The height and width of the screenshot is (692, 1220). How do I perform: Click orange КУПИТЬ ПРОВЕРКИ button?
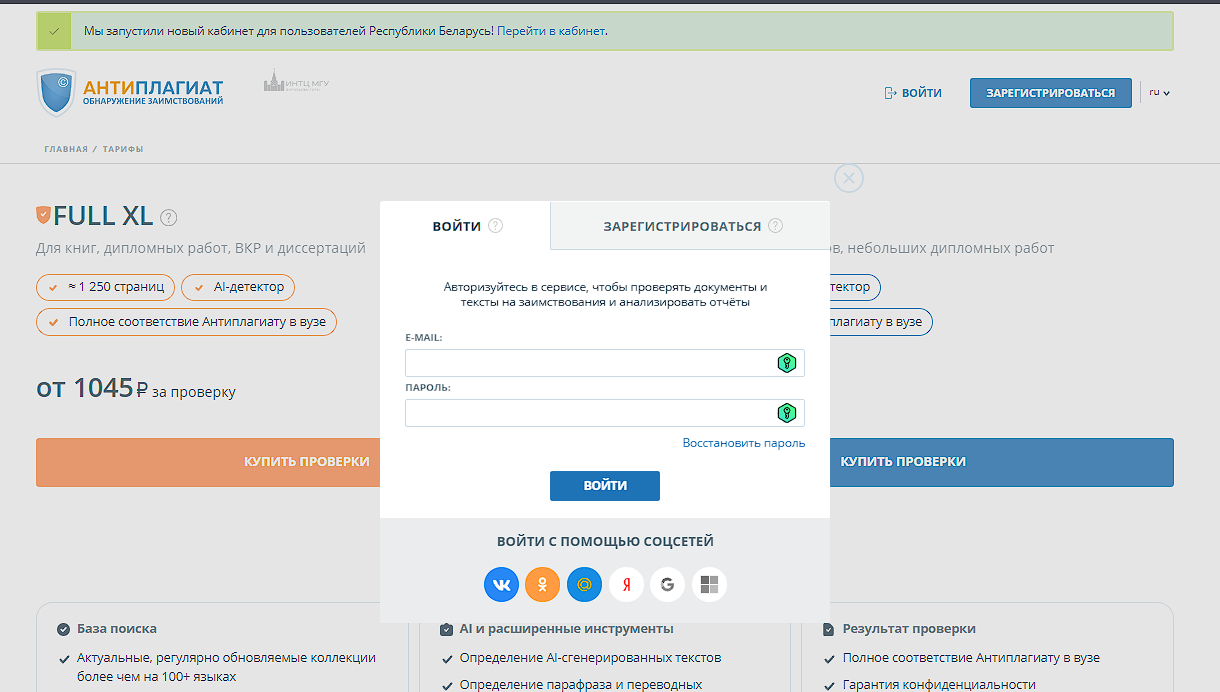[208, 462]
